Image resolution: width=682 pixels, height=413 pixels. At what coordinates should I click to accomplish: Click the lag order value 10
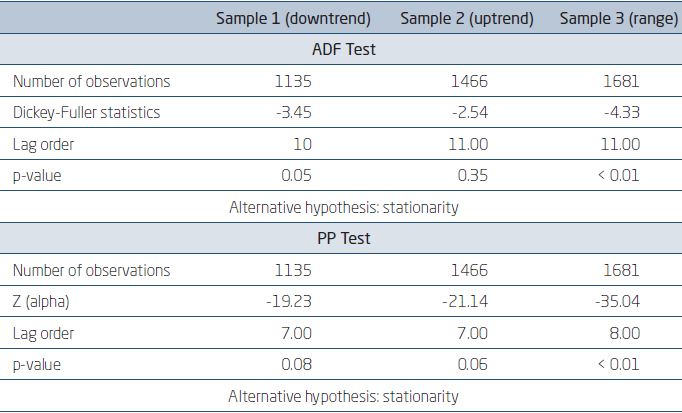pos(302,145)
